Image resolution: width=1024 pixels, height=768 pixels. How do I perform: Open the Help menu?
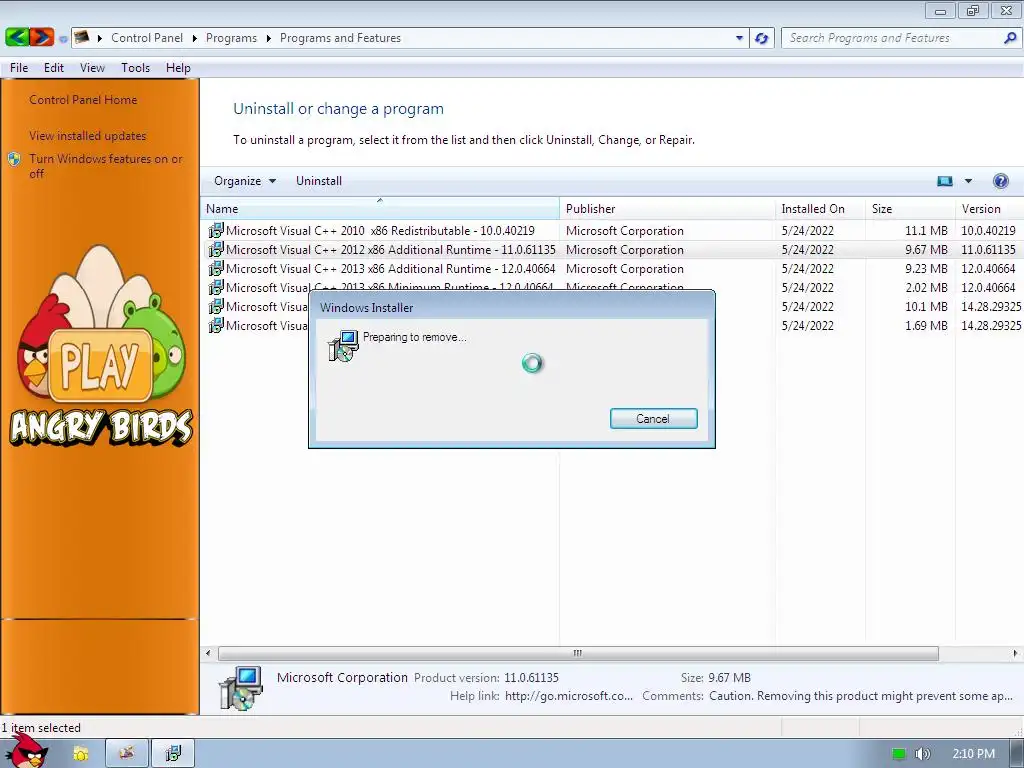178,68
